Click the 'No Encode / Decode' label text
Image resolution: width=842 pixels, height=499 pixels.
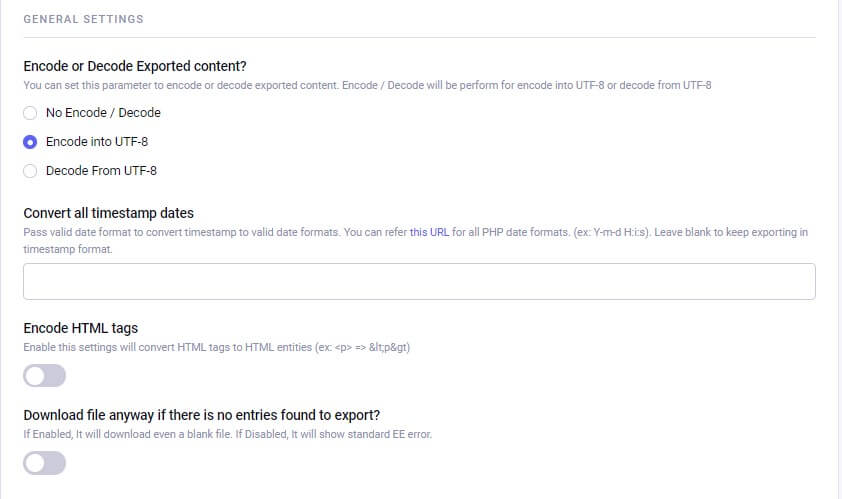coord(103,113)
